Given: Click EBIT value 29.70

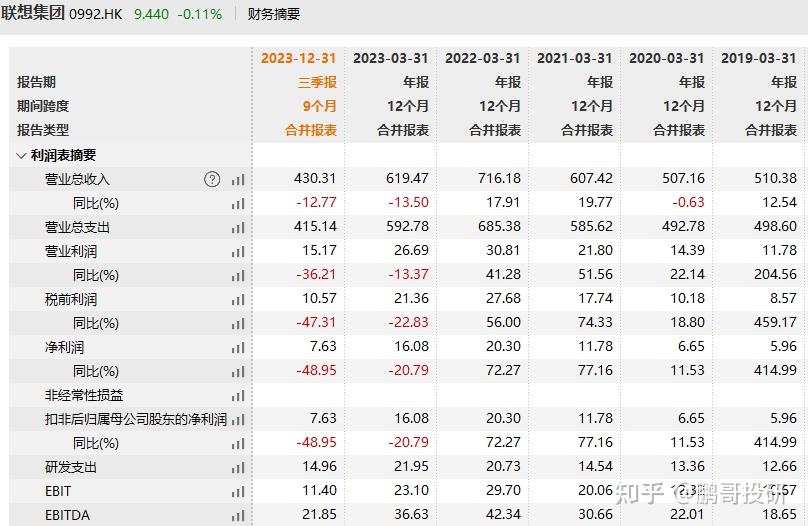Looking at the screenshot, I should click(503, 490).
